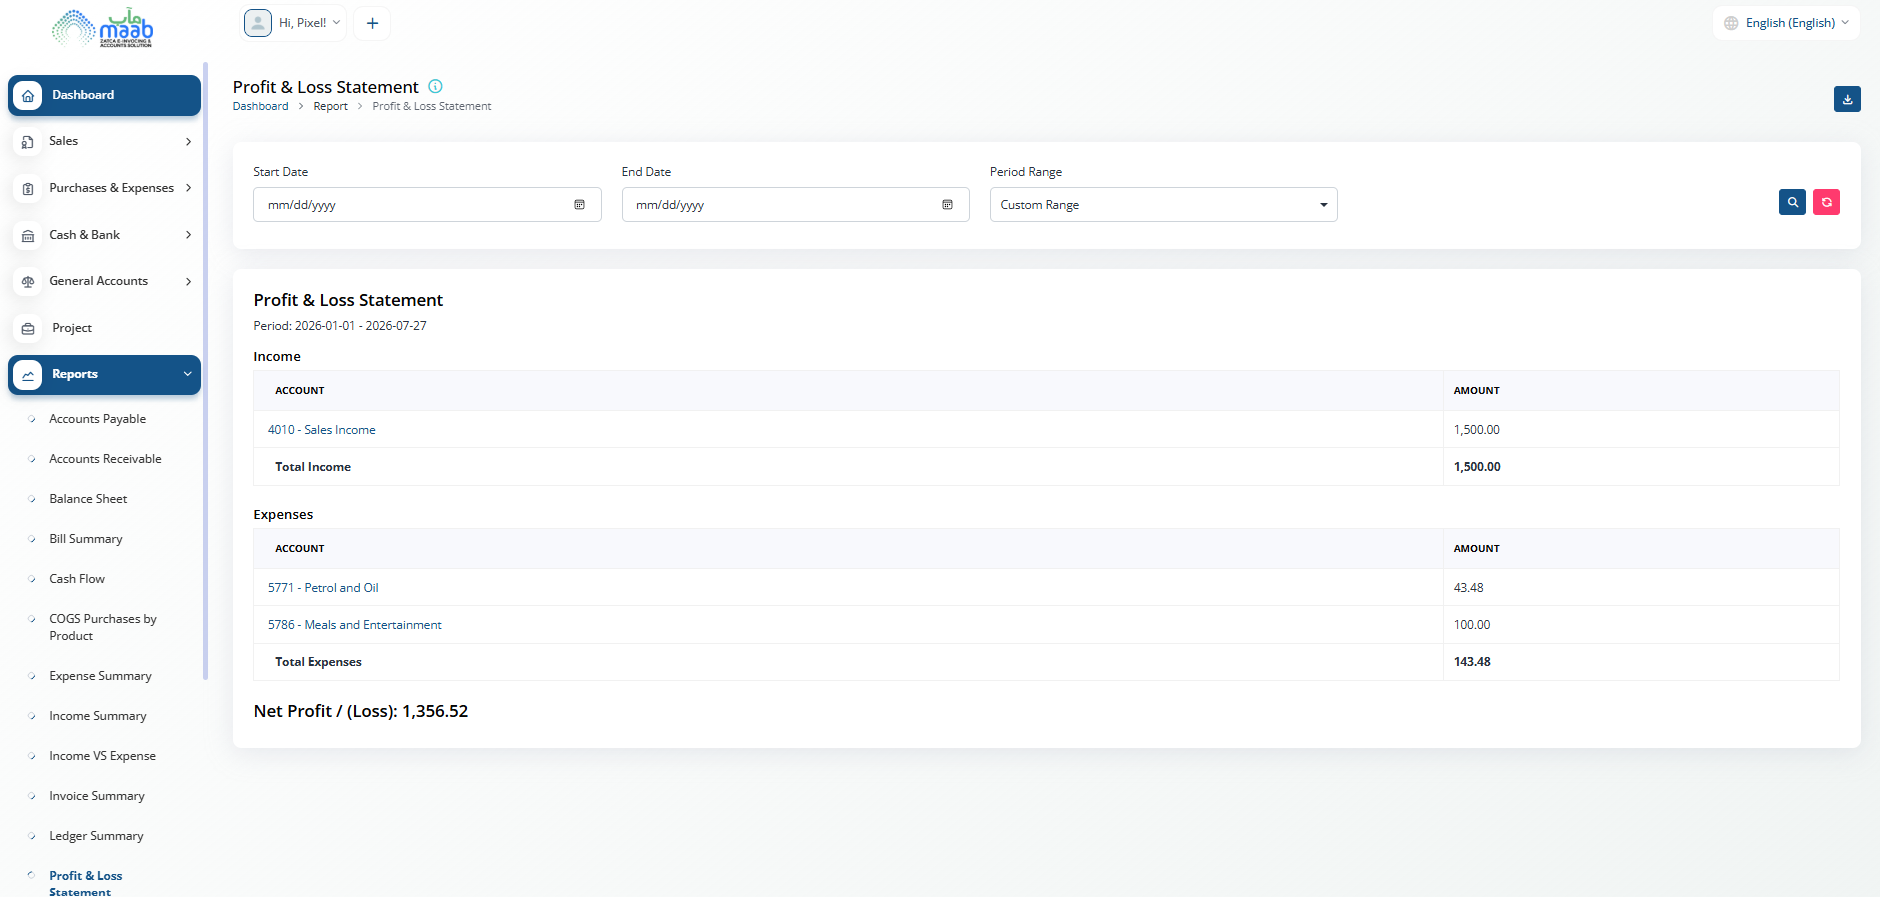Open Expense Summary report
The image size is (1880, 897).
(100, 676)
